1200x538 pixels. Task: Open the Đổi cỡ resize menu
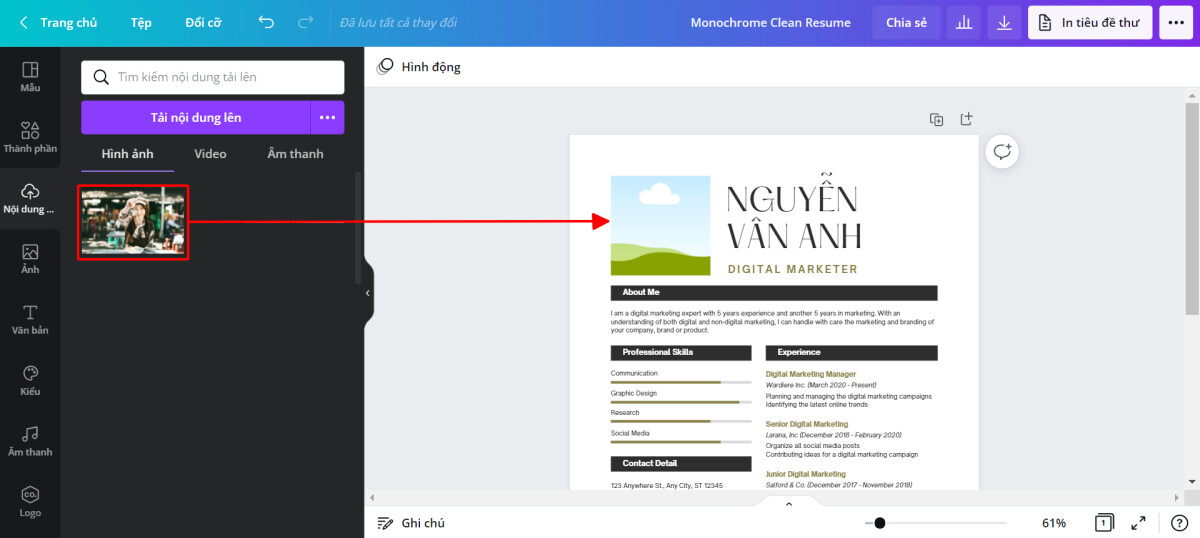click(x=203, y=22)
